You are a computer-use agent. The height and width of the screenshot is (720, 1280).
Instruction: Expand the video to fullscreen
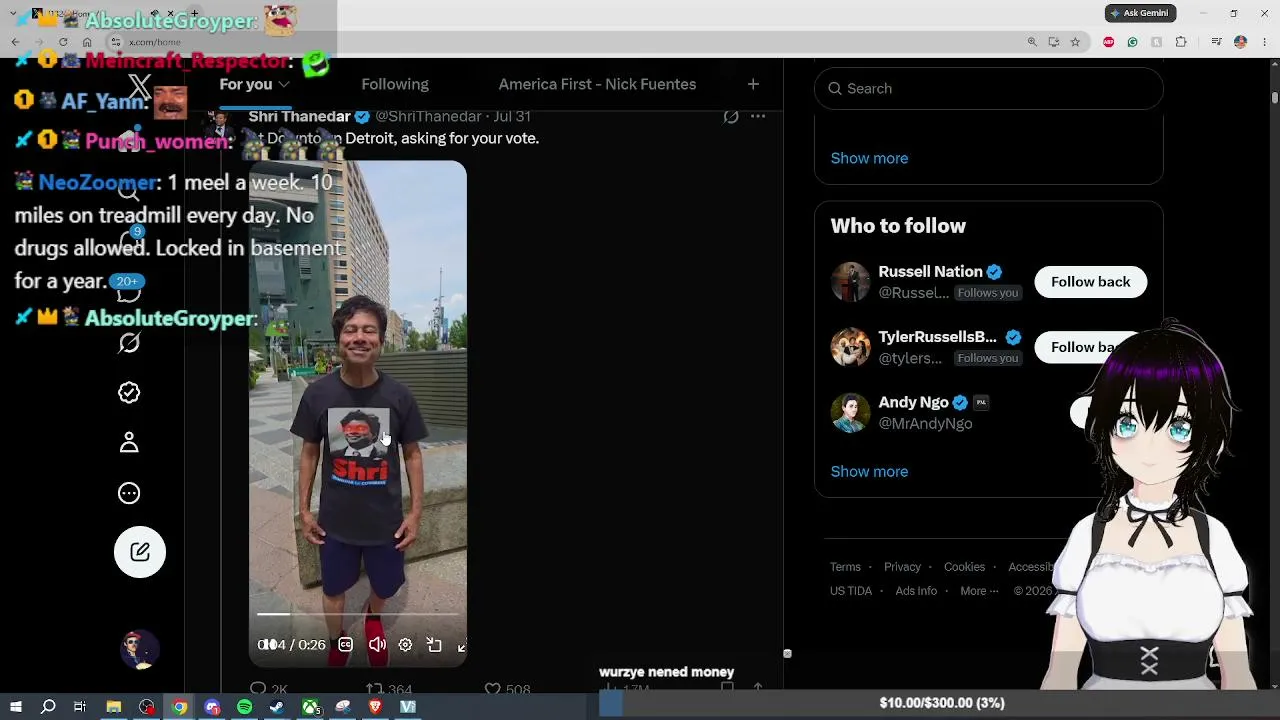click(461, 645)
